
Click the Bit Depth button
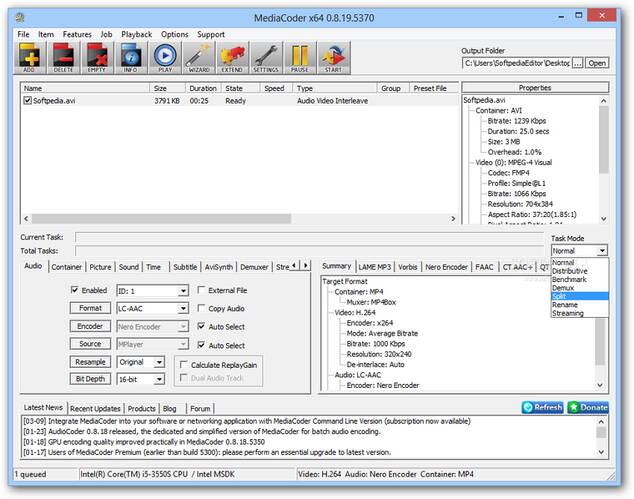coord(90,379)
